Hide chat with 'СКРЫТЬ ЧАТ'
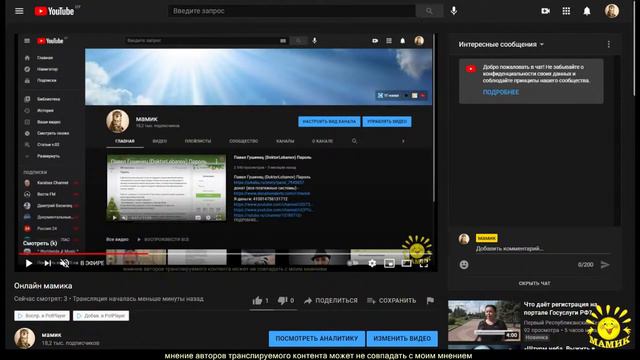640x360 pixels. pos(534,283)
